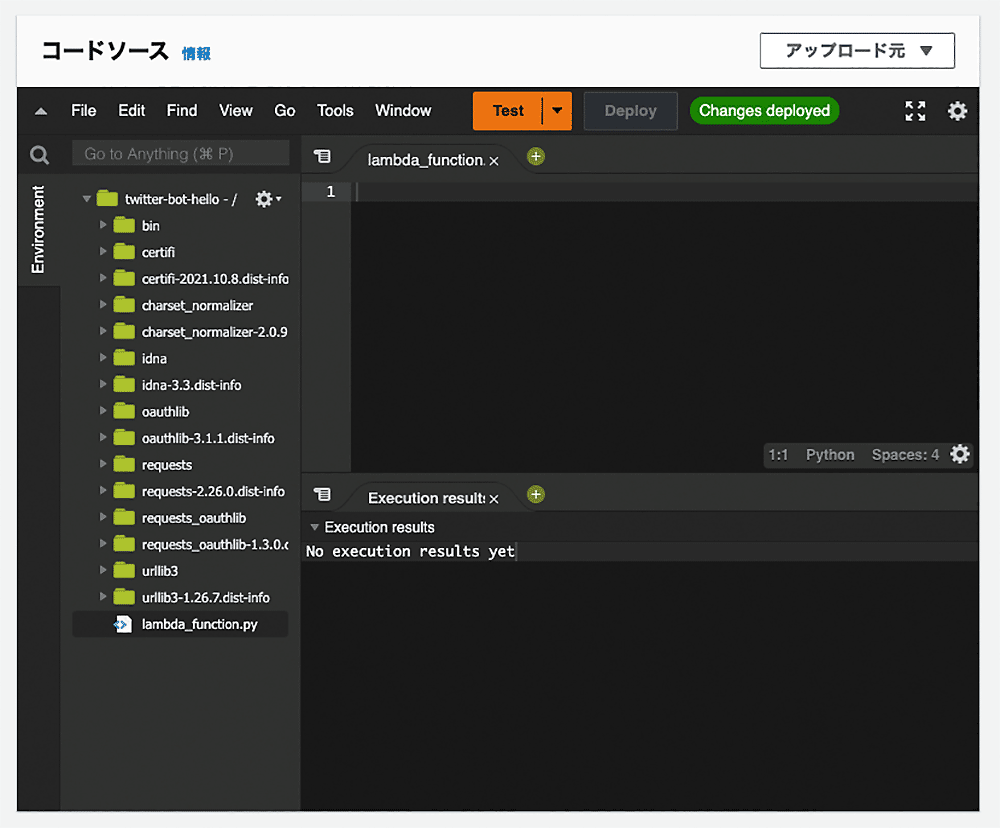Switch to the Execution results tab

point(426,498)
